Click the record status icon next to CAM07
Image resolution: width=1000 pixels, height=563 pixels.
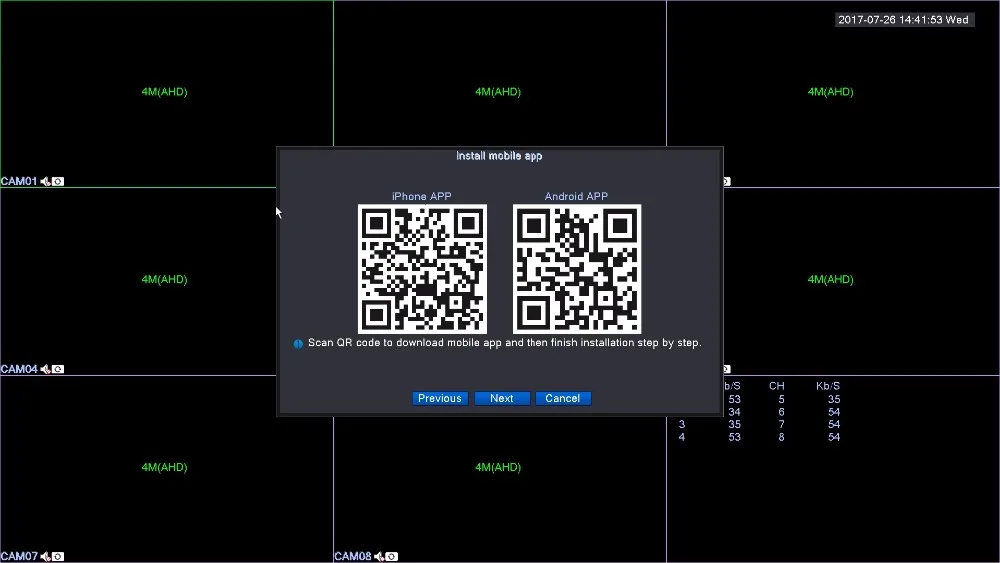[x=58, y=557]
